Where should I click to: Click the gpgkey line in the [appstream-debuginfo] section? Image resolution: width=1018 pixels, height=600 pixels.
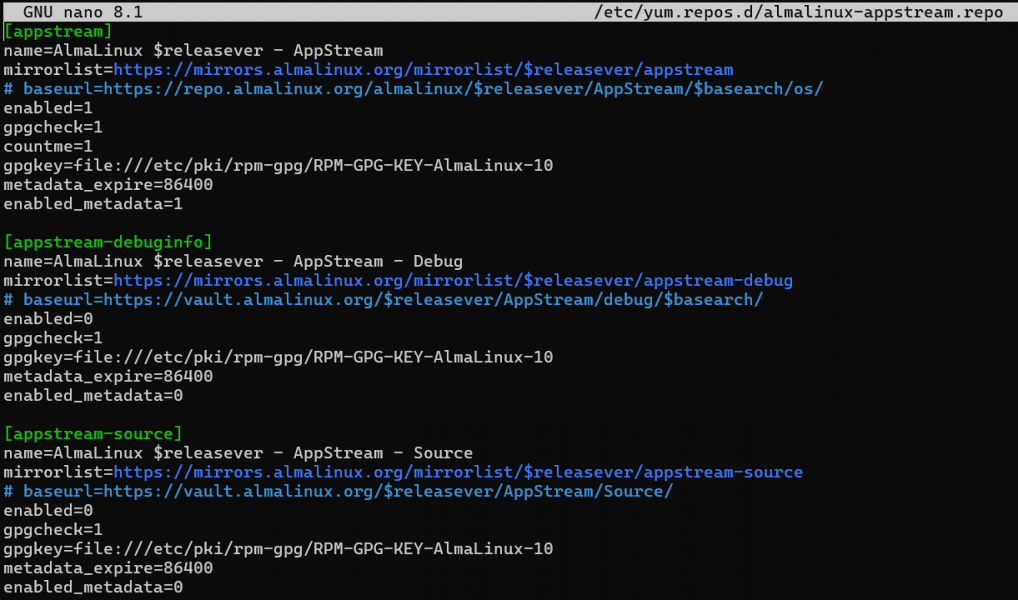[278, 356]
